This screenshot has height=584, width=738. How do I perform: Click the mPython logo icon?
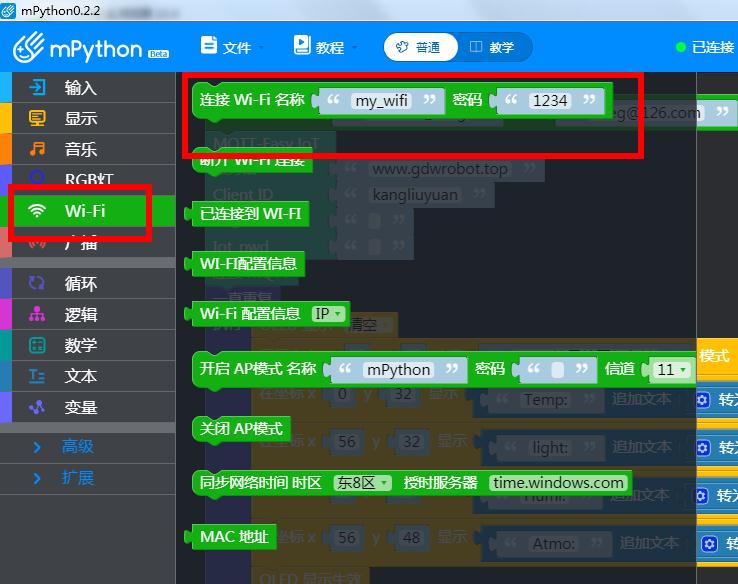[28, 47]
